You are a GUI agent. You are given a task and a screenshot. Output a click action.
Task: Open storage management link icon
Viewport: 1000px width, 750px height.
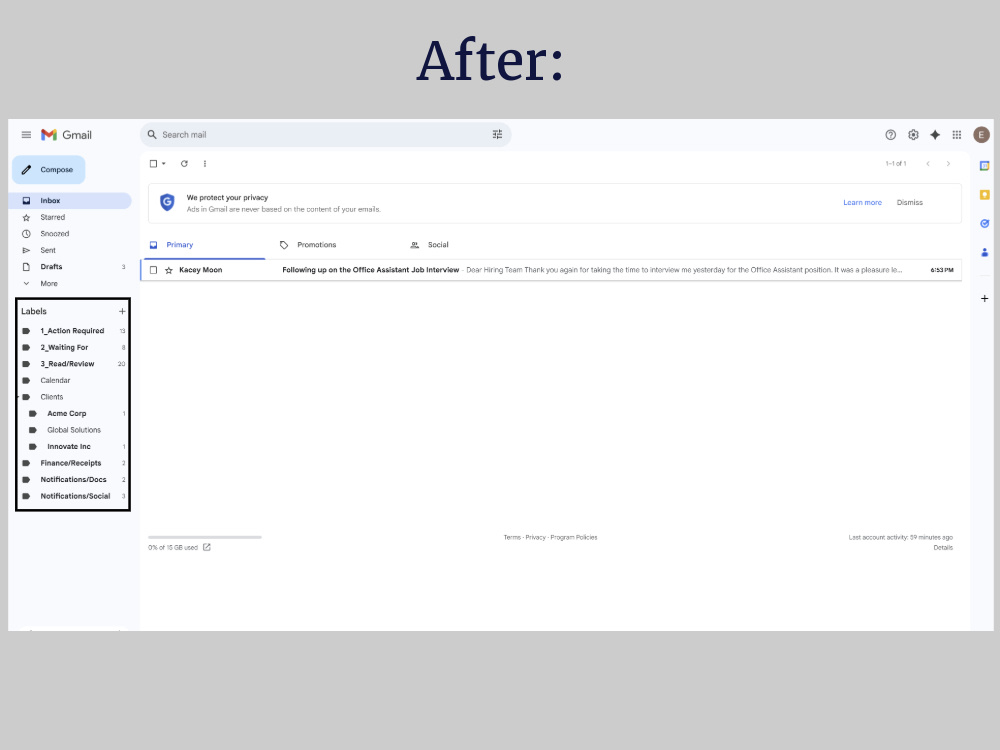(x=207, y=547)
